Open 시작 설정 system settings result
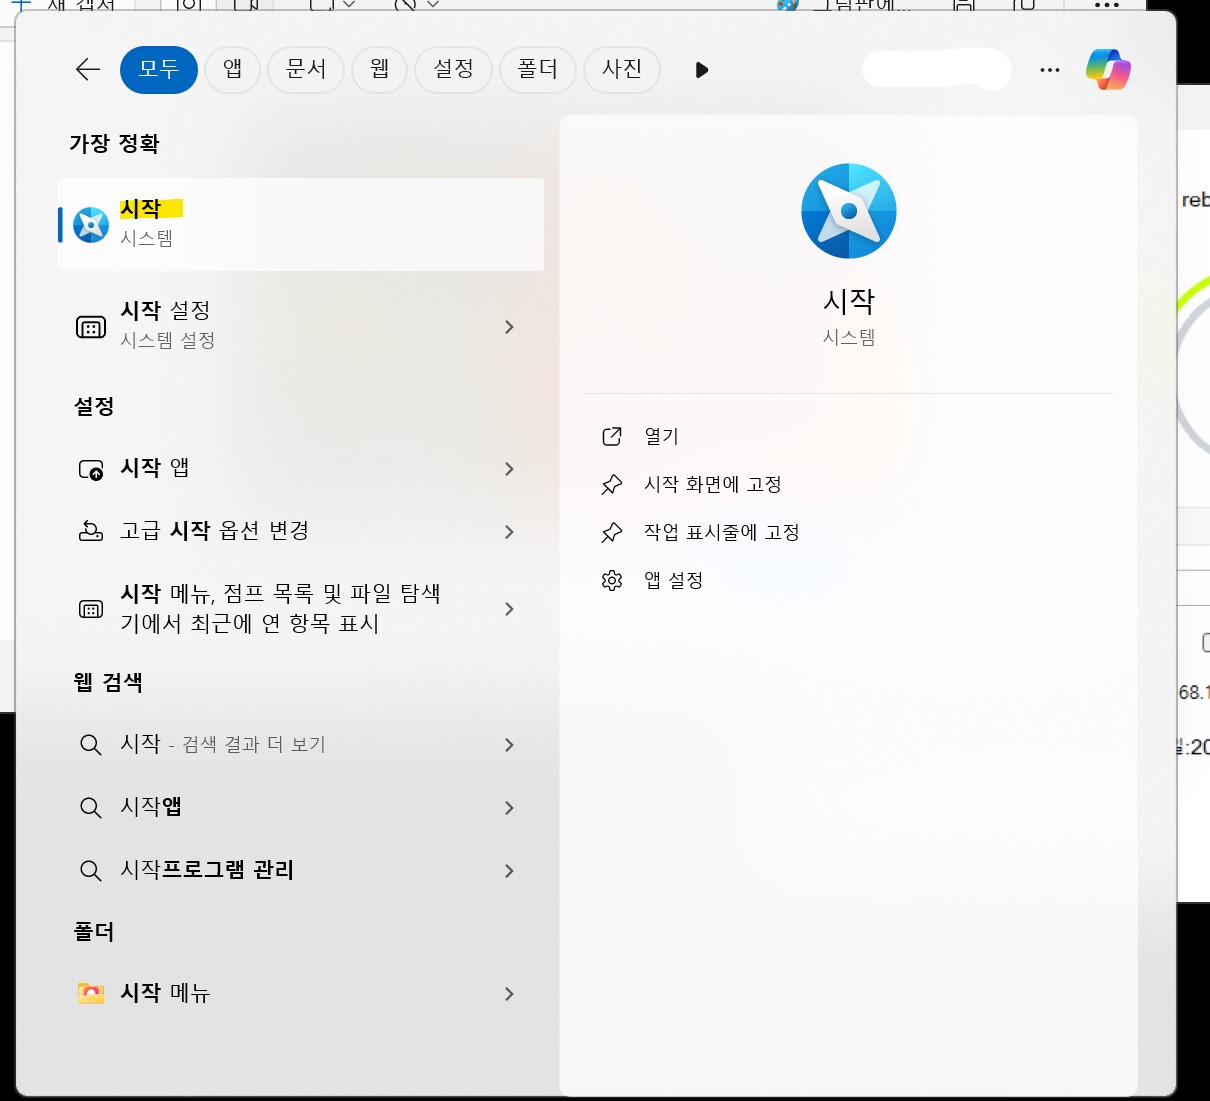 (x=301, y=326)
